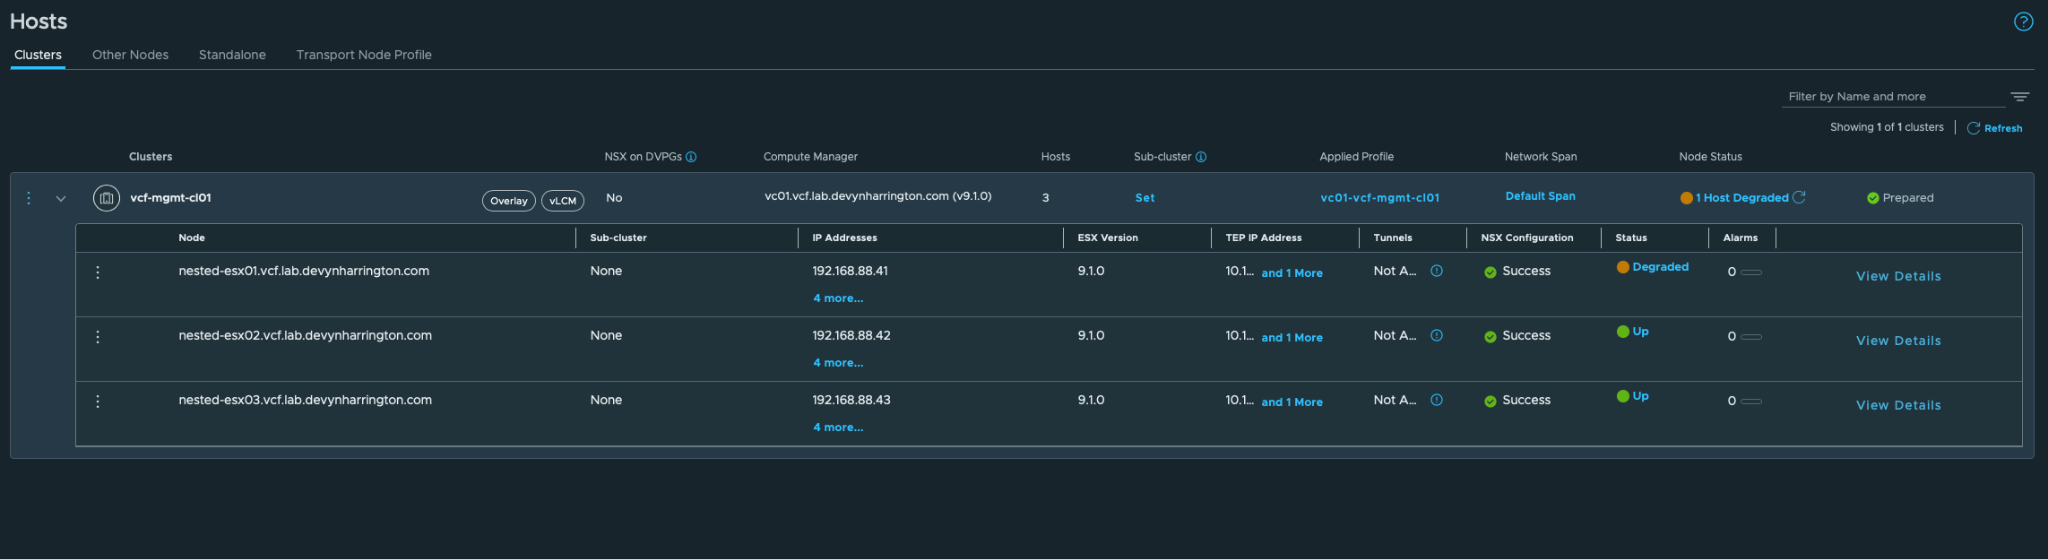This screenshot has width=2048, height=559.
Task: Expand 4 more IP addresses for nested-esx02
Action: pyautogui.click(x=838, y=363)
